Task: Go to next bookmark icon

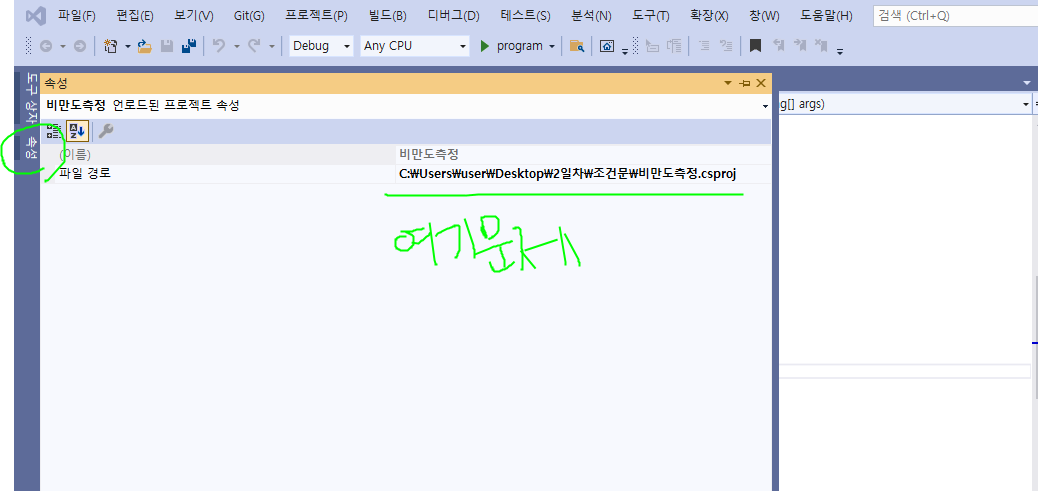Action: point(800,46)
